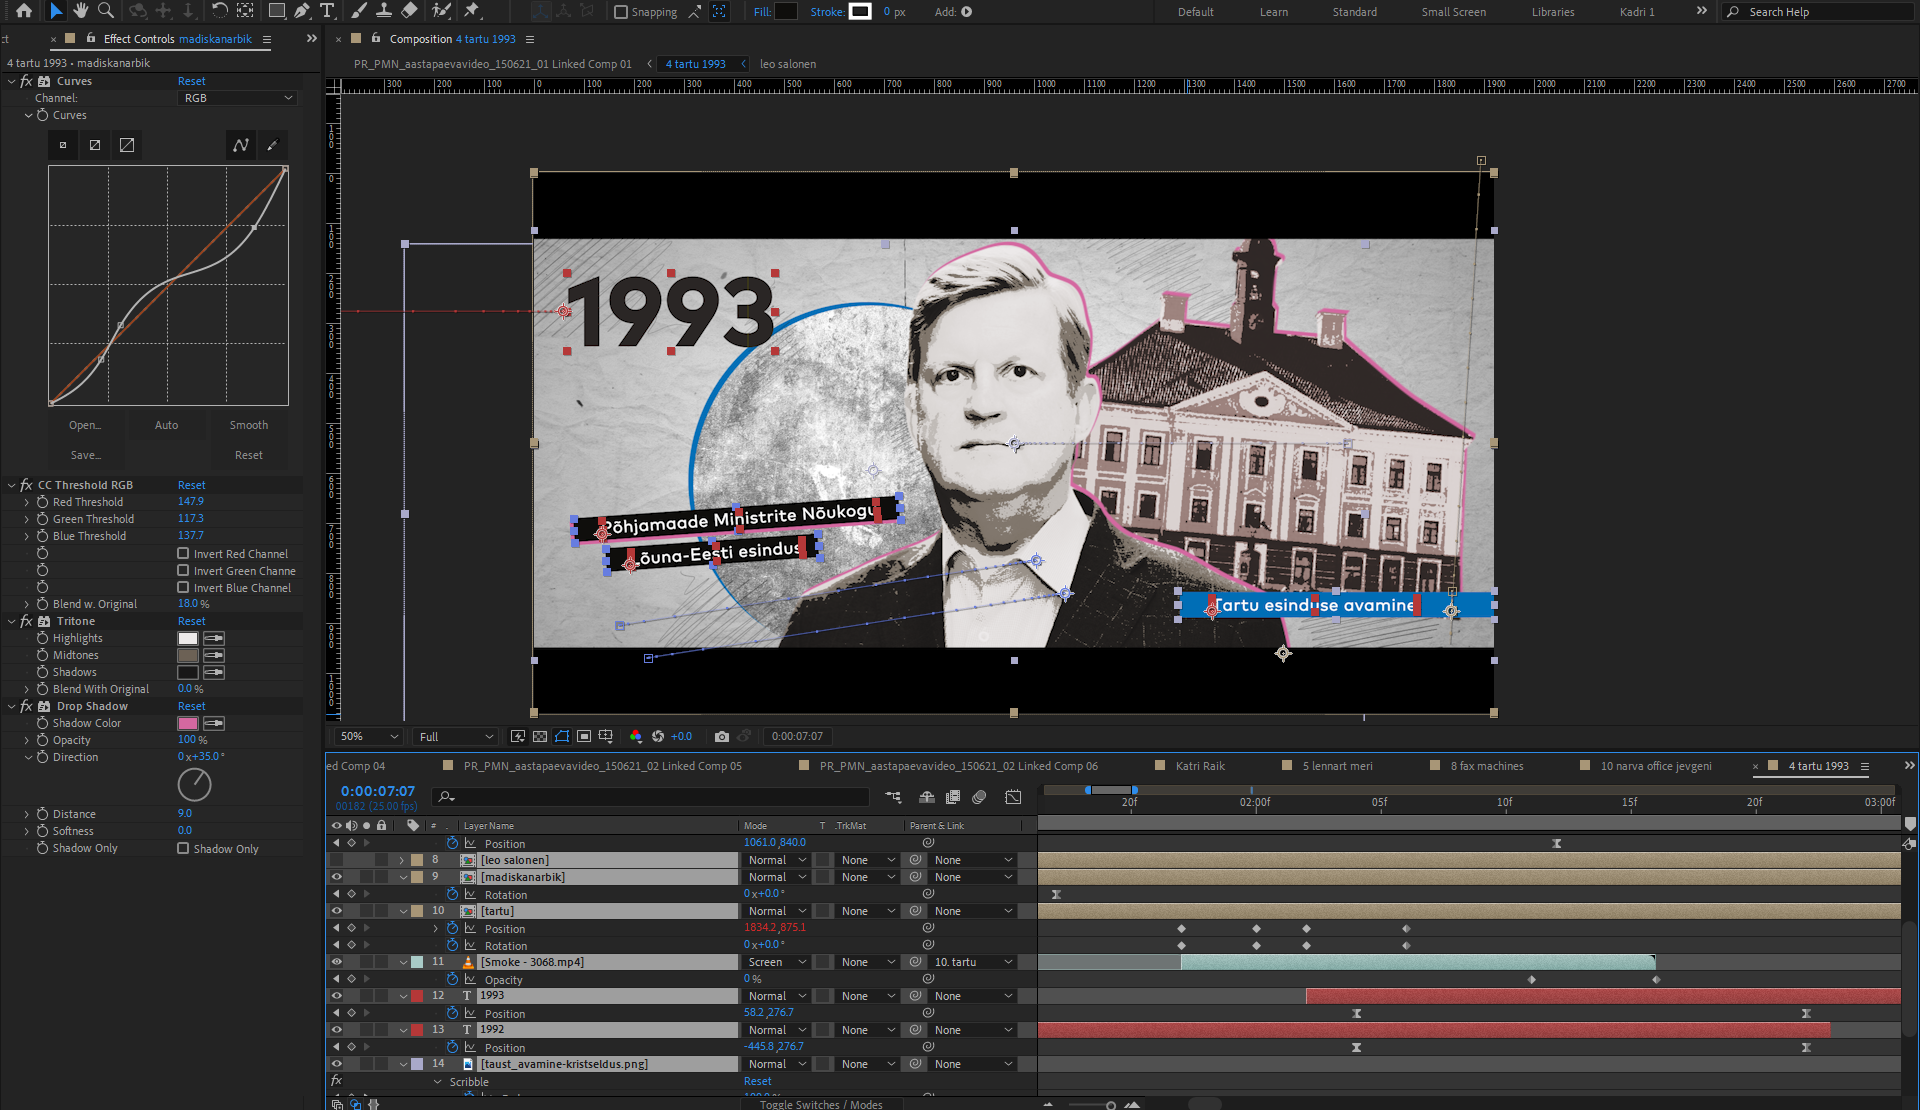Viewport: 1920px width, 1110px height.
Task: Click the Home icon
Action: coord(24,11)
